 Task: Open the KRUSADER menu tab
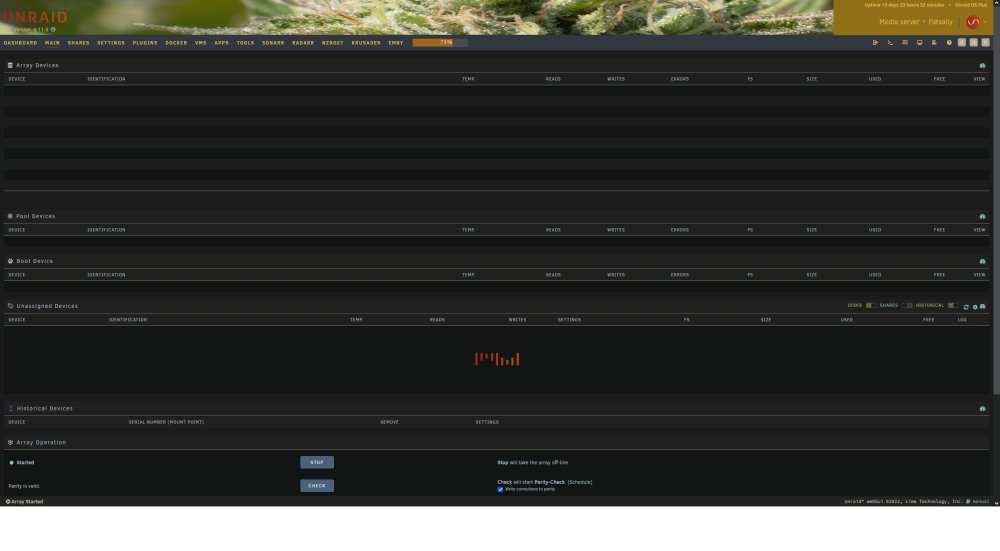click(366, 43)
